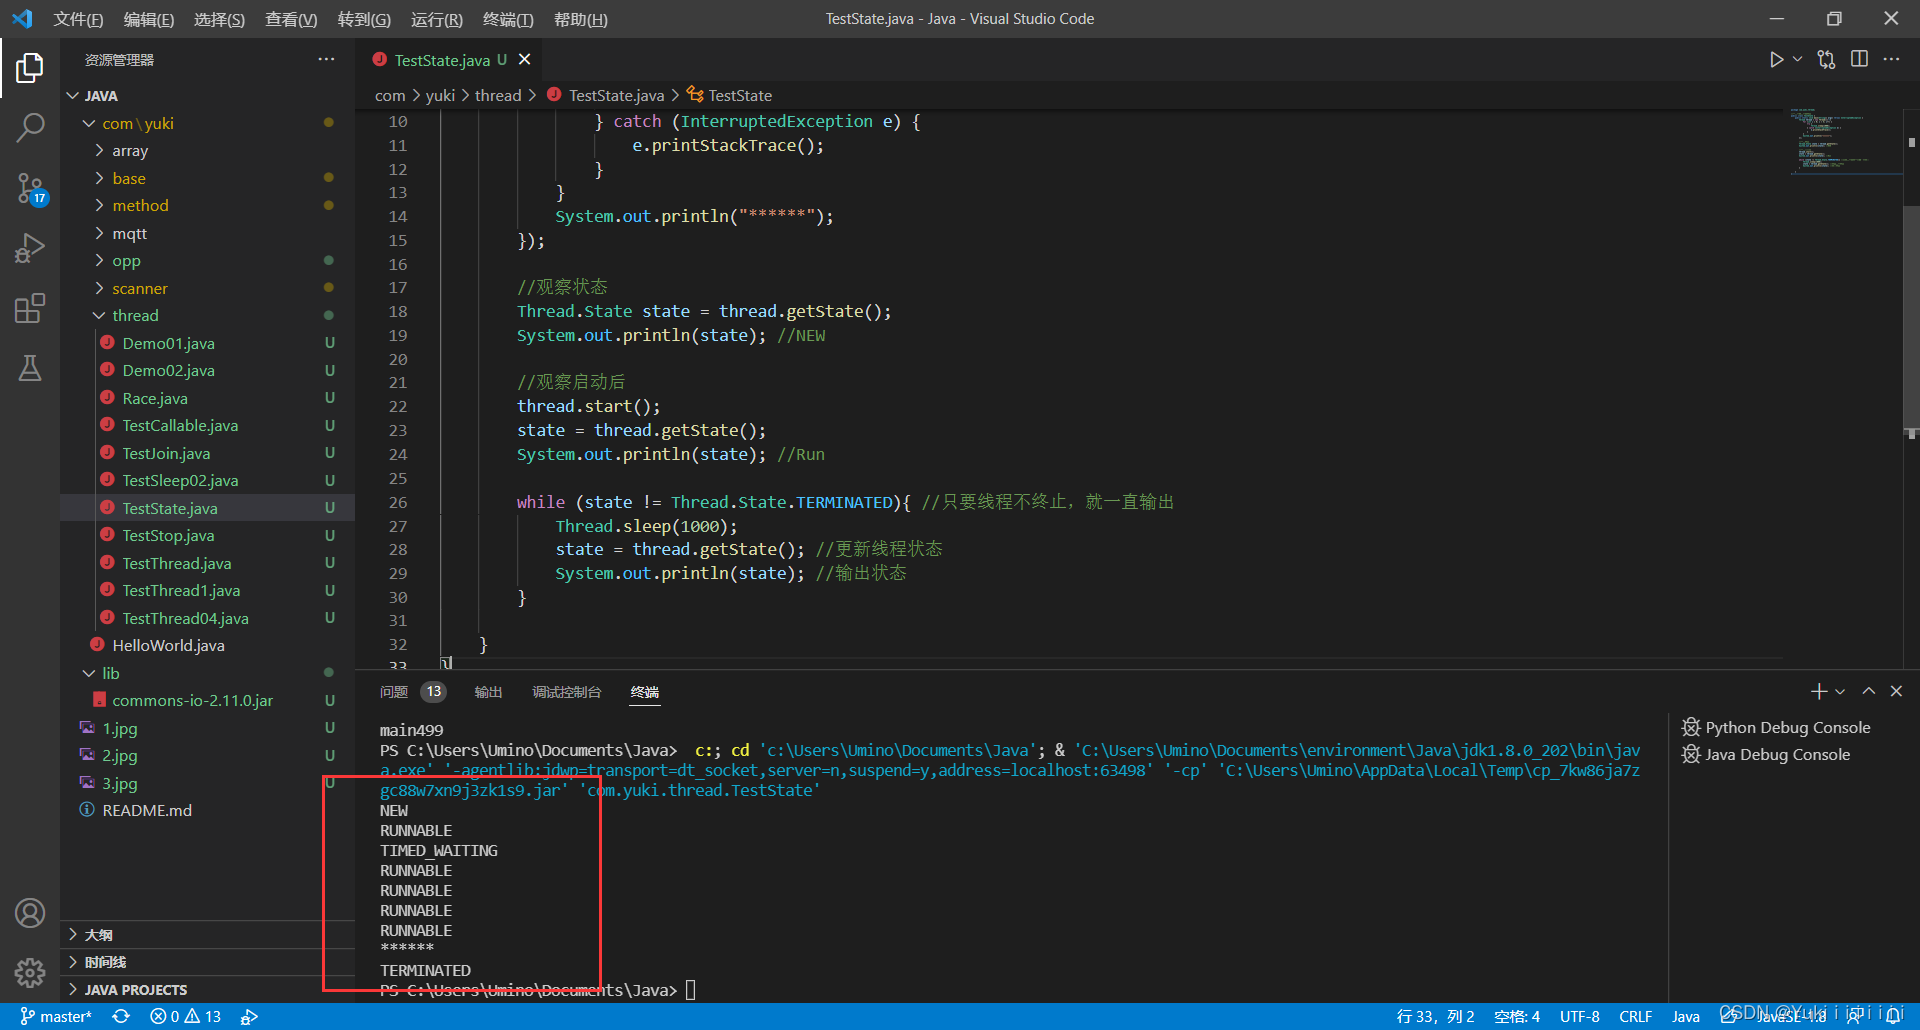Expand the mqtt folder
Image resolution: width=1920 pixels, height=1030 pixels.
click(207, 233)
